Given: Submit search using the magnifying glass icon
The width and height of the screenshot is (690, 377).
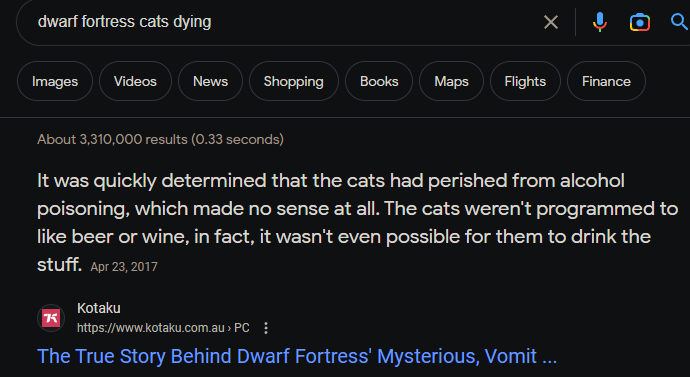Looking at the screenshot, I should 679,21.
